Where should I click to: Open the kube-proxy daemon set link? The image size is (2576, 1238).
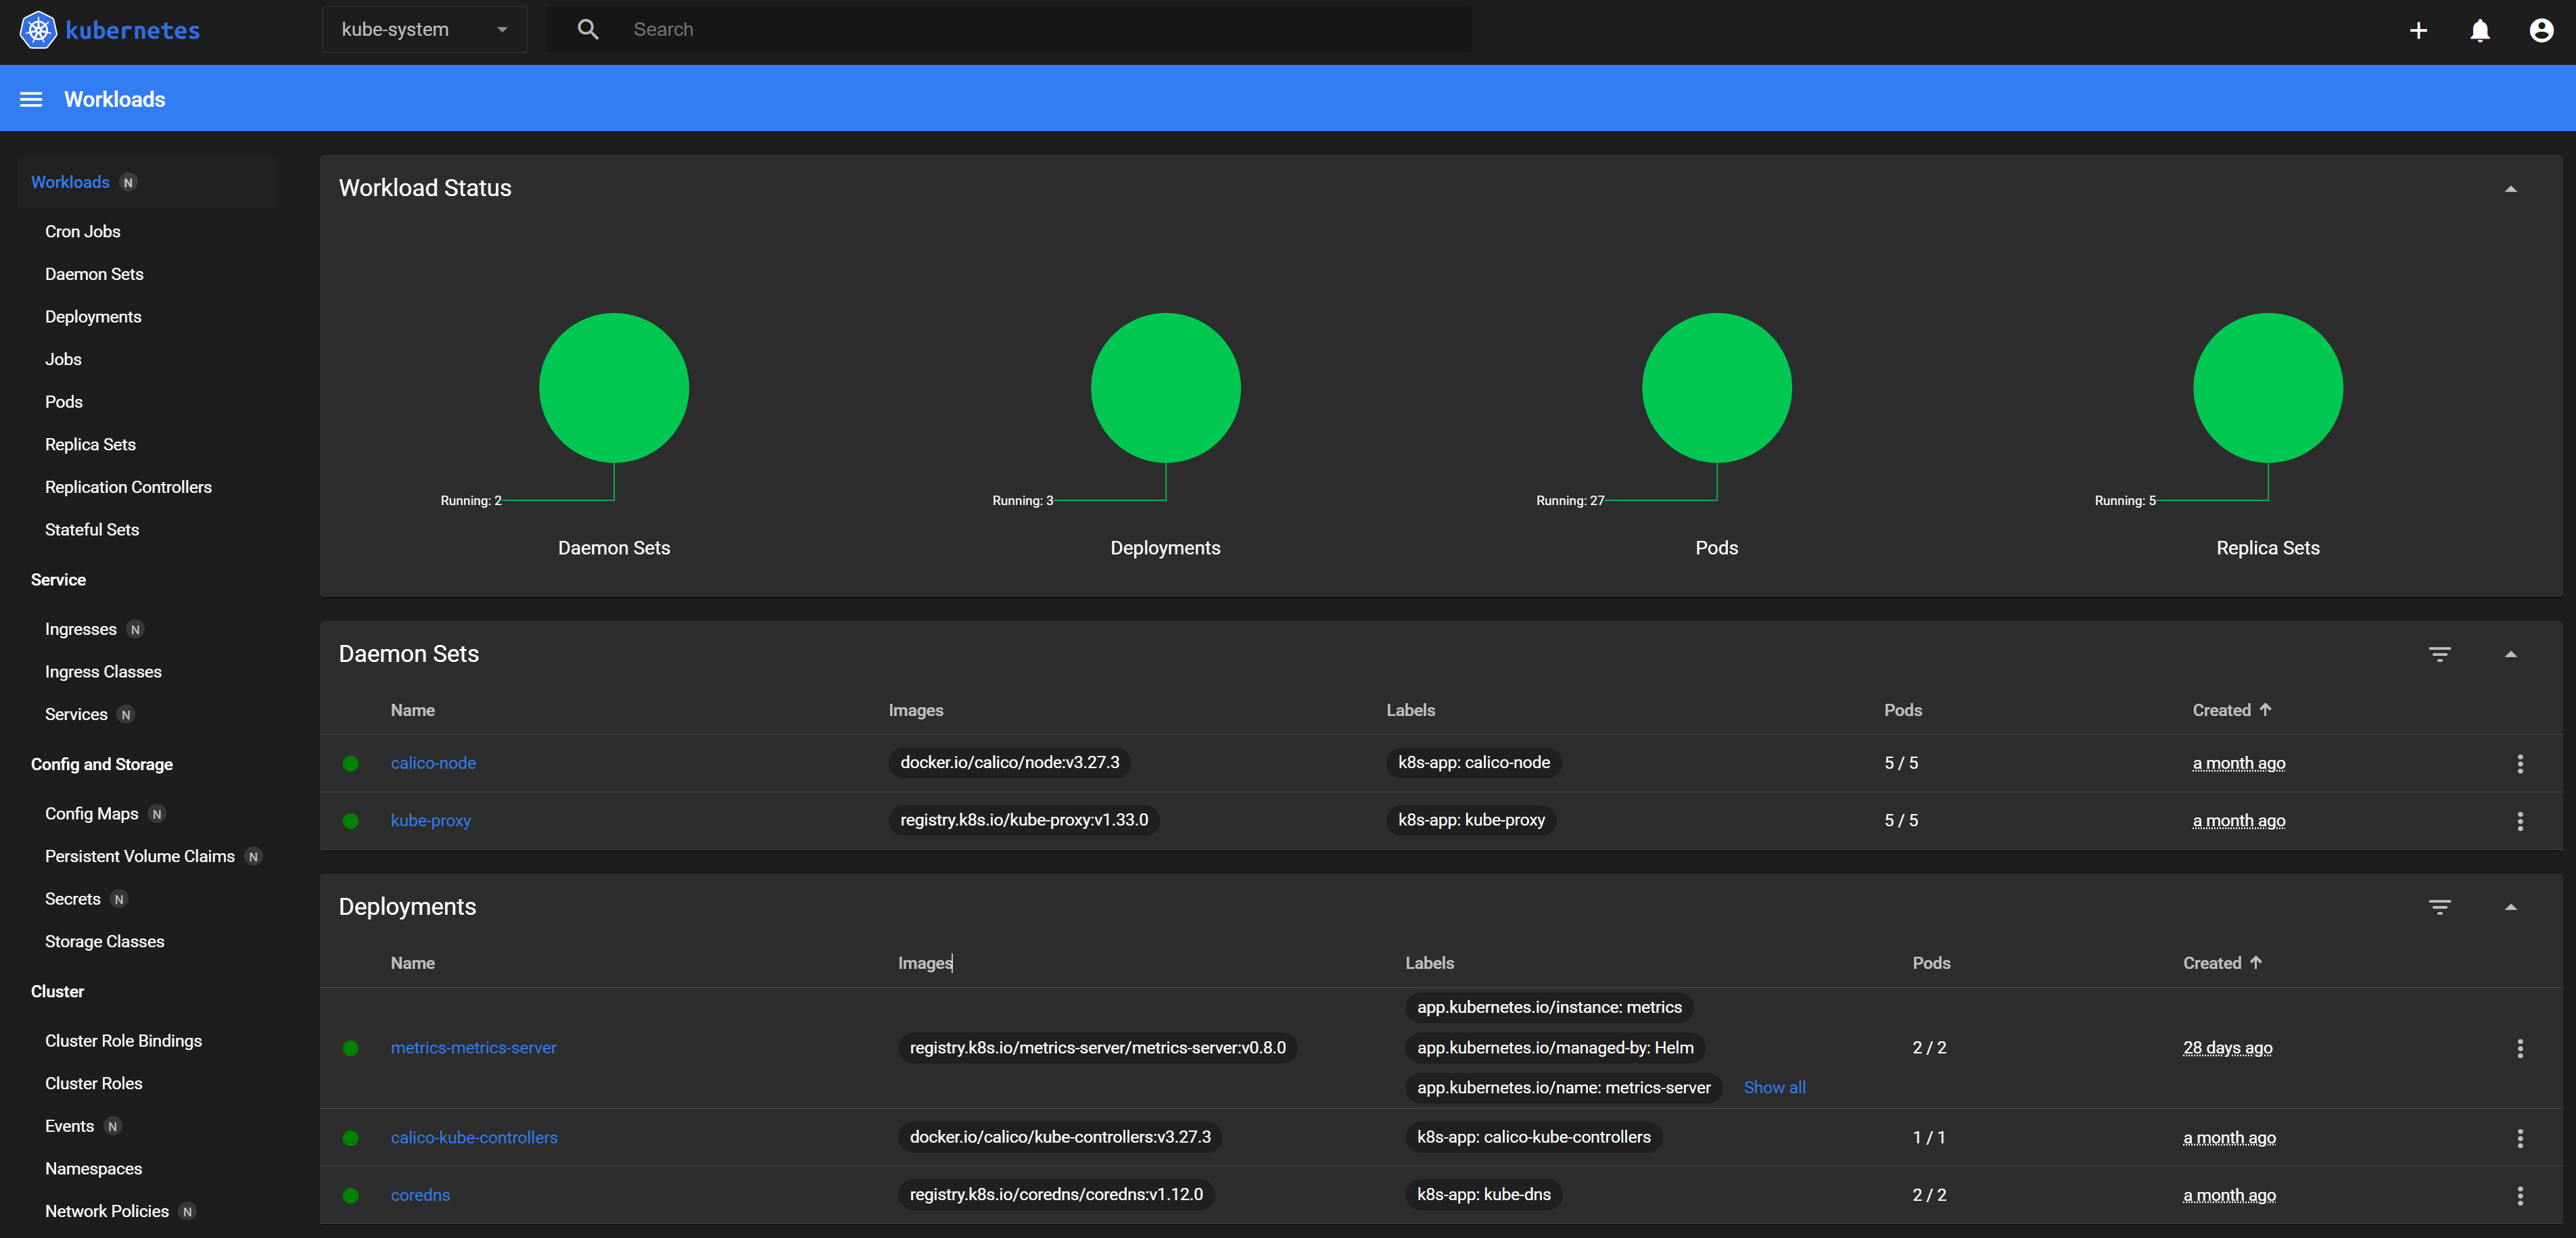pyautogui.click(x=430, y=820)
